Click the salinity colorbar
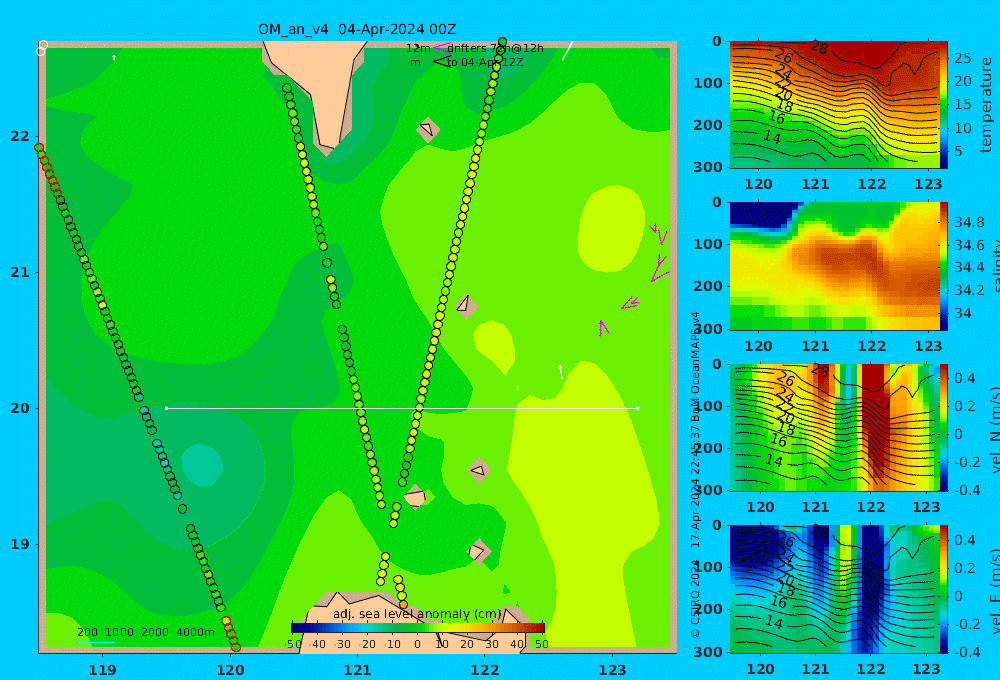The image size is (1000, 680). [x=944, y=266]
